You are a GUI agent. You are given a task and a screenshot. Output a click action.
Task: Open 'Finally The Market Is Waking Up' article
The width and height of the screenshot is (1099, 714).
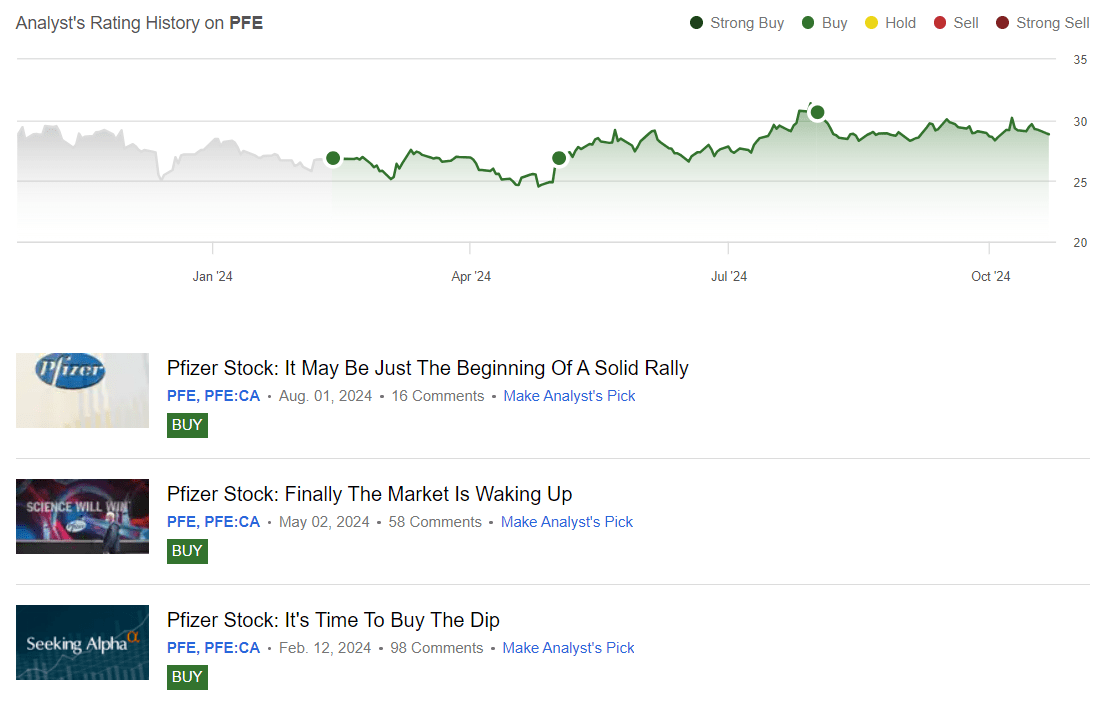pyautogui.click(x=369, y=494)
